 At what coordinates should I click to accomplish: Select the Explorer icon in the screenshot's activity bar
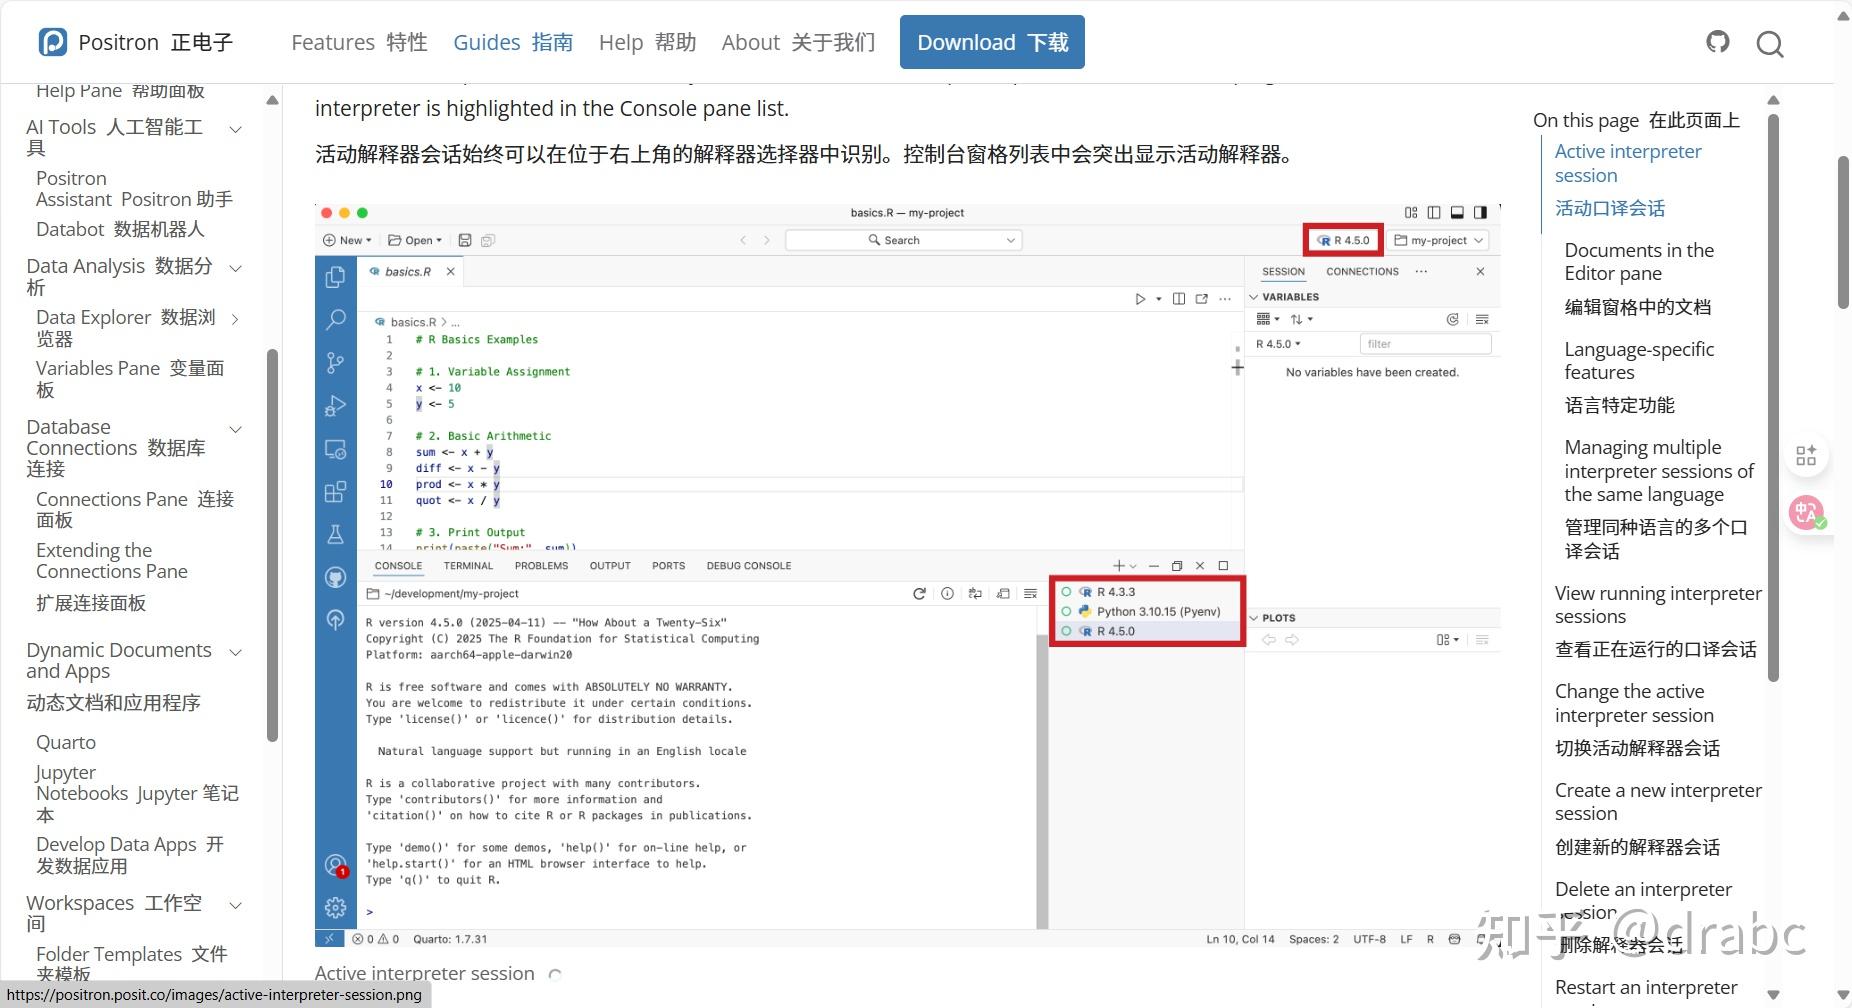coord(336,277)
